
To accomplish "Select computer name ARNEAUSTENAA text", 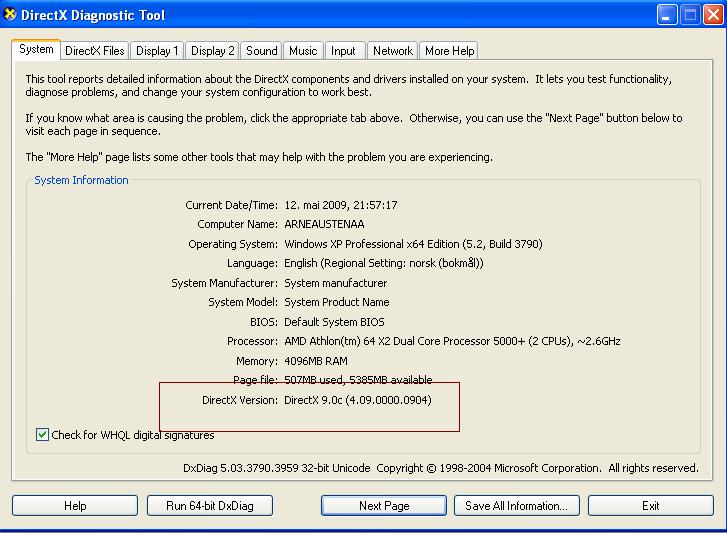I will pos(324,224).
